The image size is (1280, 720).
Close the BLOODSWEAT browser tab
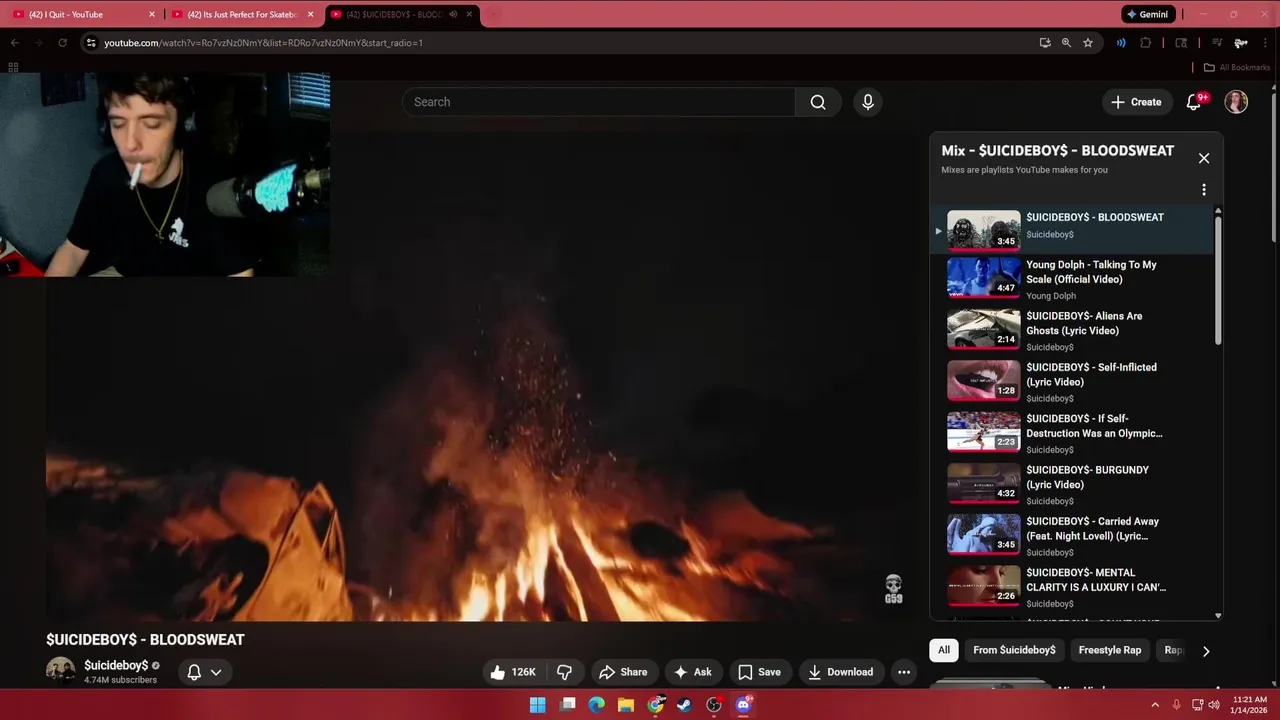pos(468,14)
